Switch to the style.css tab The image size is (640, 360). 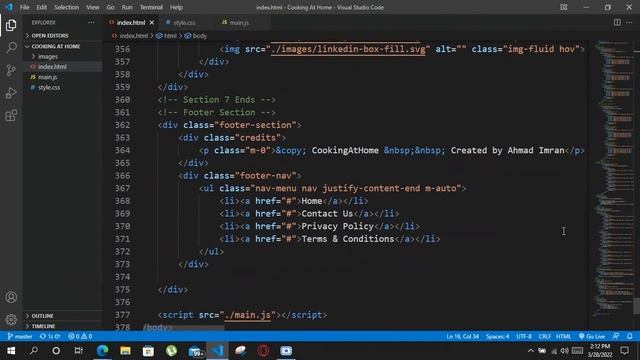pyautogui.click(x=184, y=22)
